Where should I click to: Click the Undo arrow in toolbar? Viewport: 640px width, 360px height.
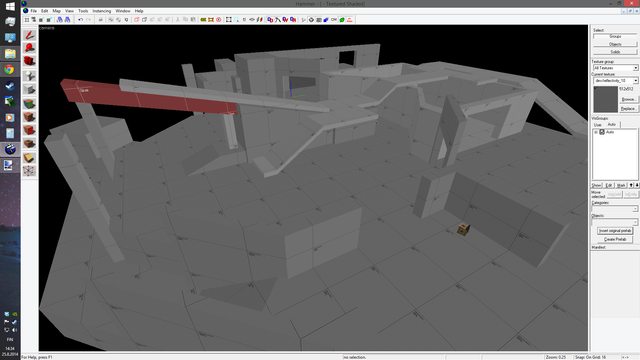click(x=80, y=20)
